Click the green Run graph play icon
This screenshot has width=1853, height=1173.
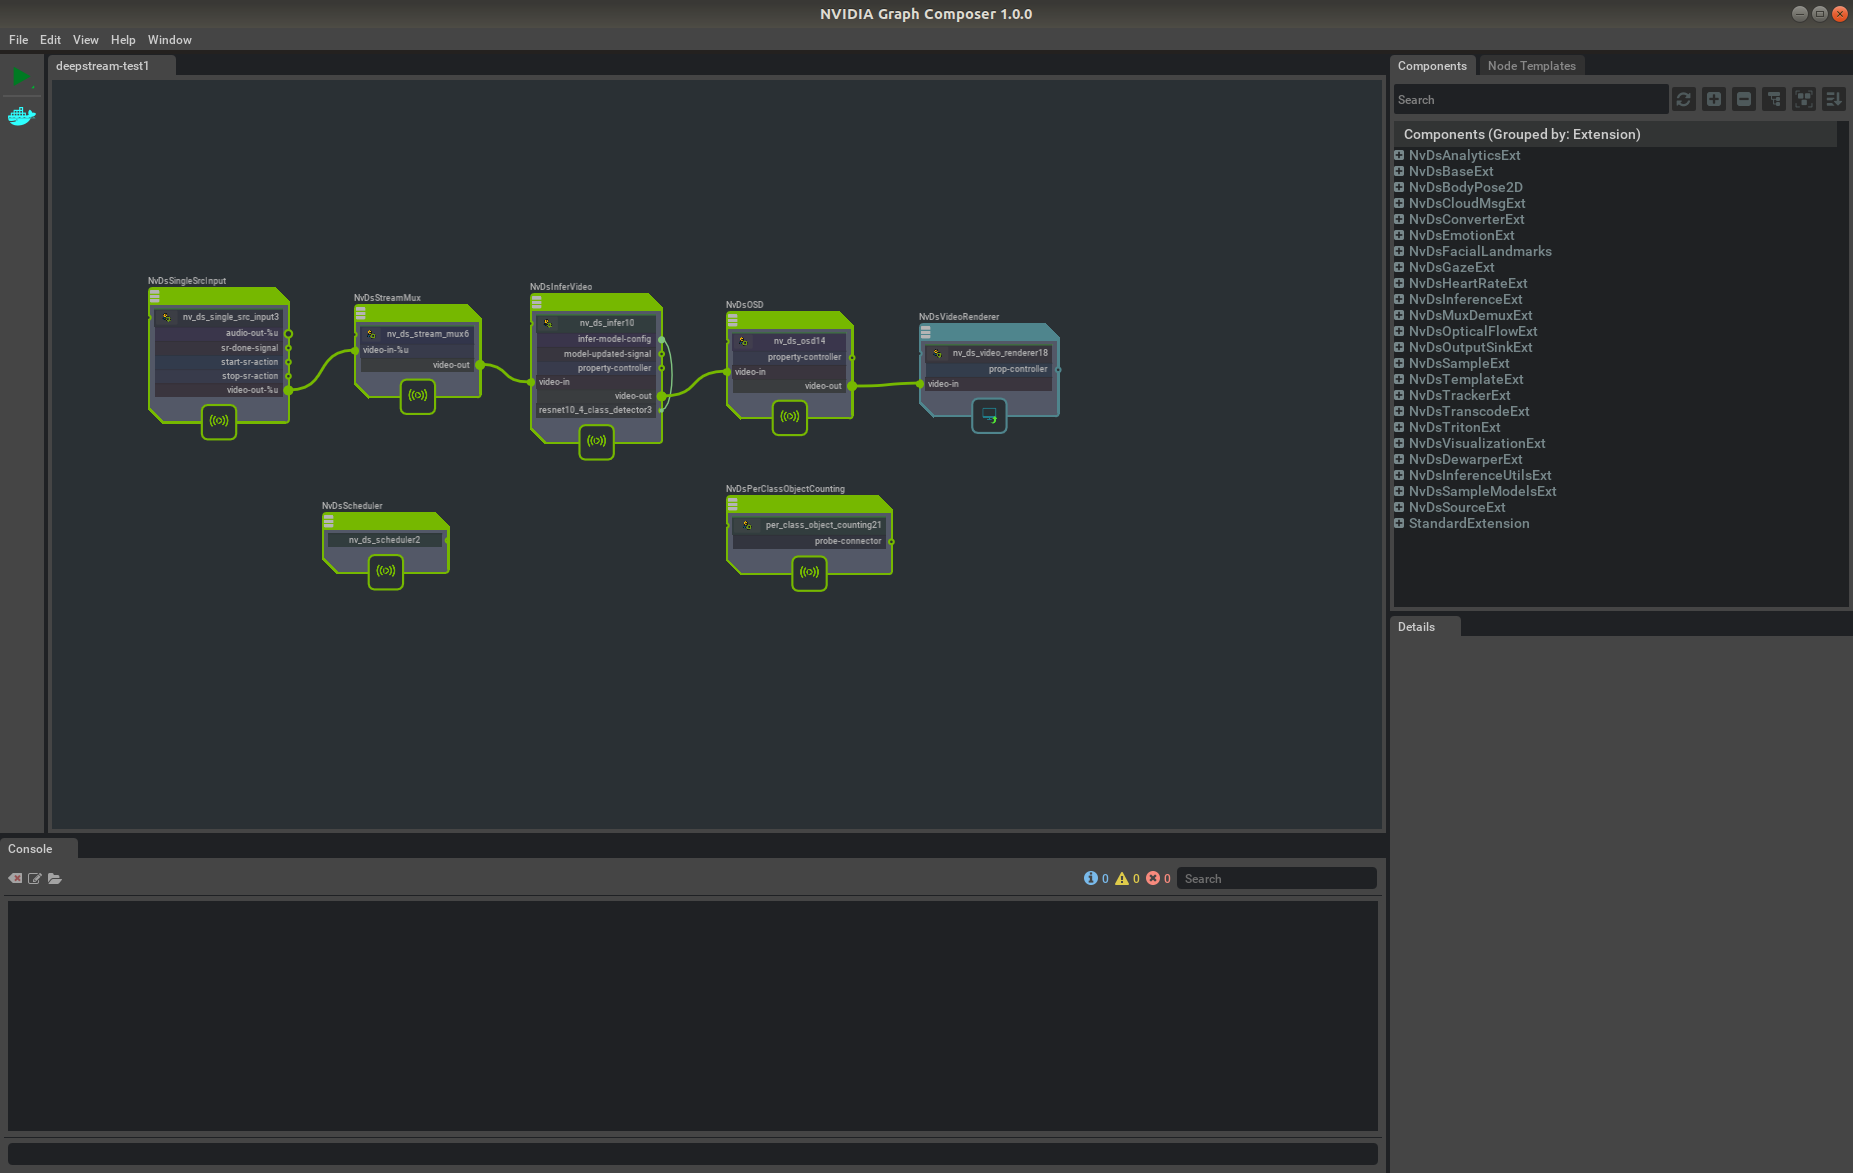tap(20, 77)
